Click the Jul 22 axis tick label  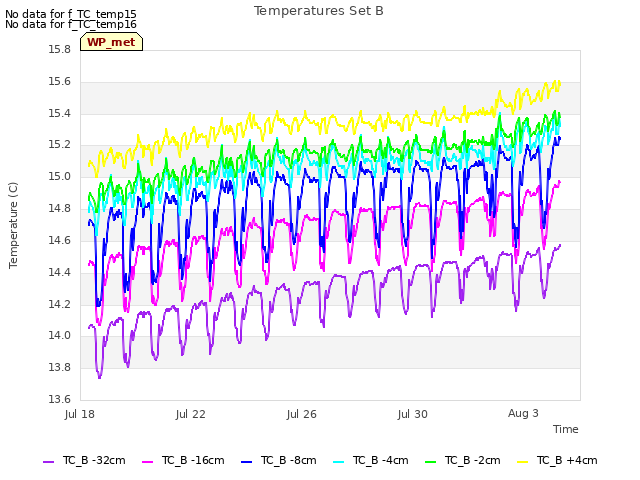click(x=191, y=414)
